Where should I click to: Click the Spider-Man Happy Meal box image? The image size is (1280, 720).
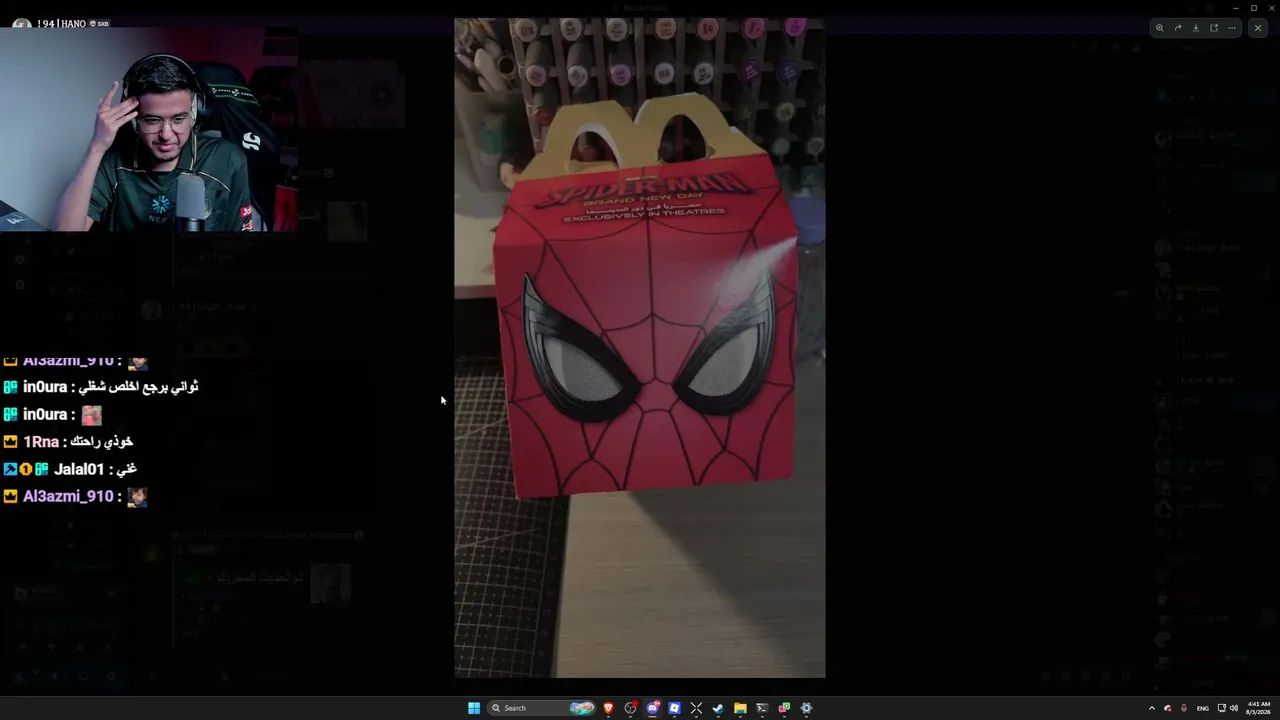pyautogui.click(x=640, y=348)
